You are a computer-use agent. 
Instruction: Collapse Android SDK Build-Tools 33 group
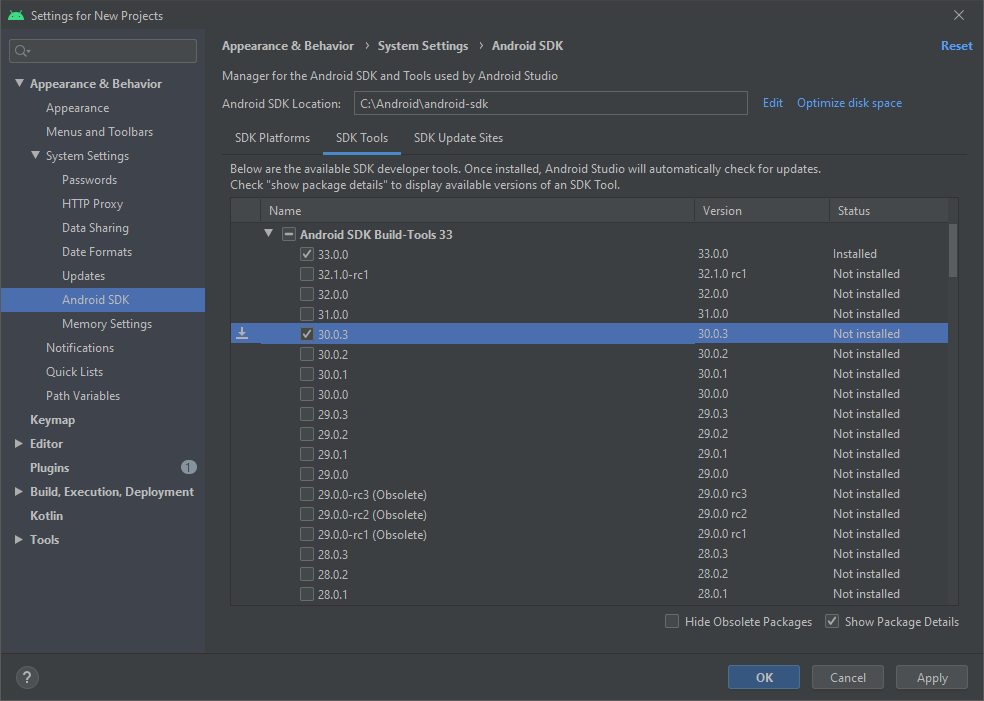click(268, 234)
